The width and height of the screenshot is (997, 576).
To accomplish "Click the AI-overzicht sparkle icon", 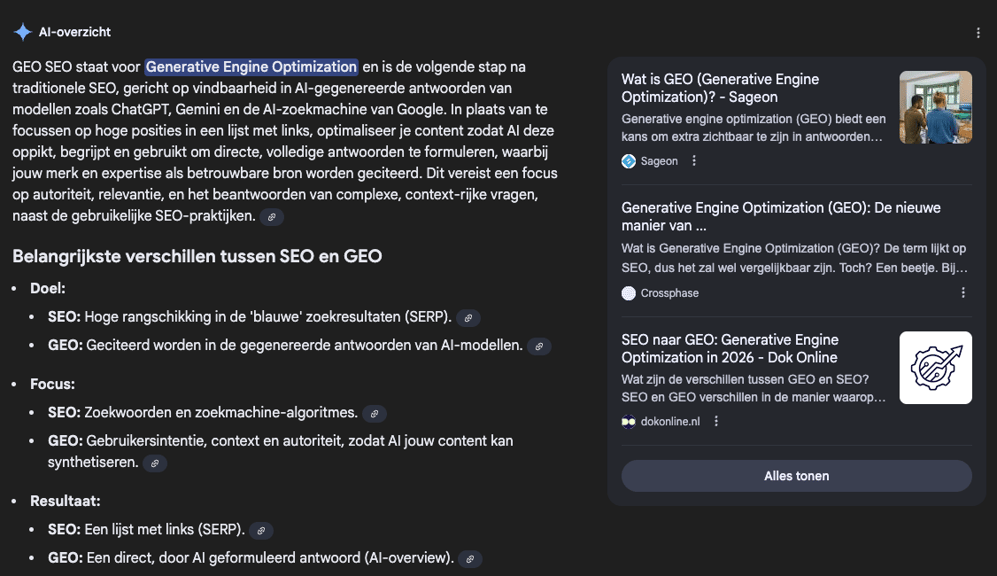I will point(22,32).
